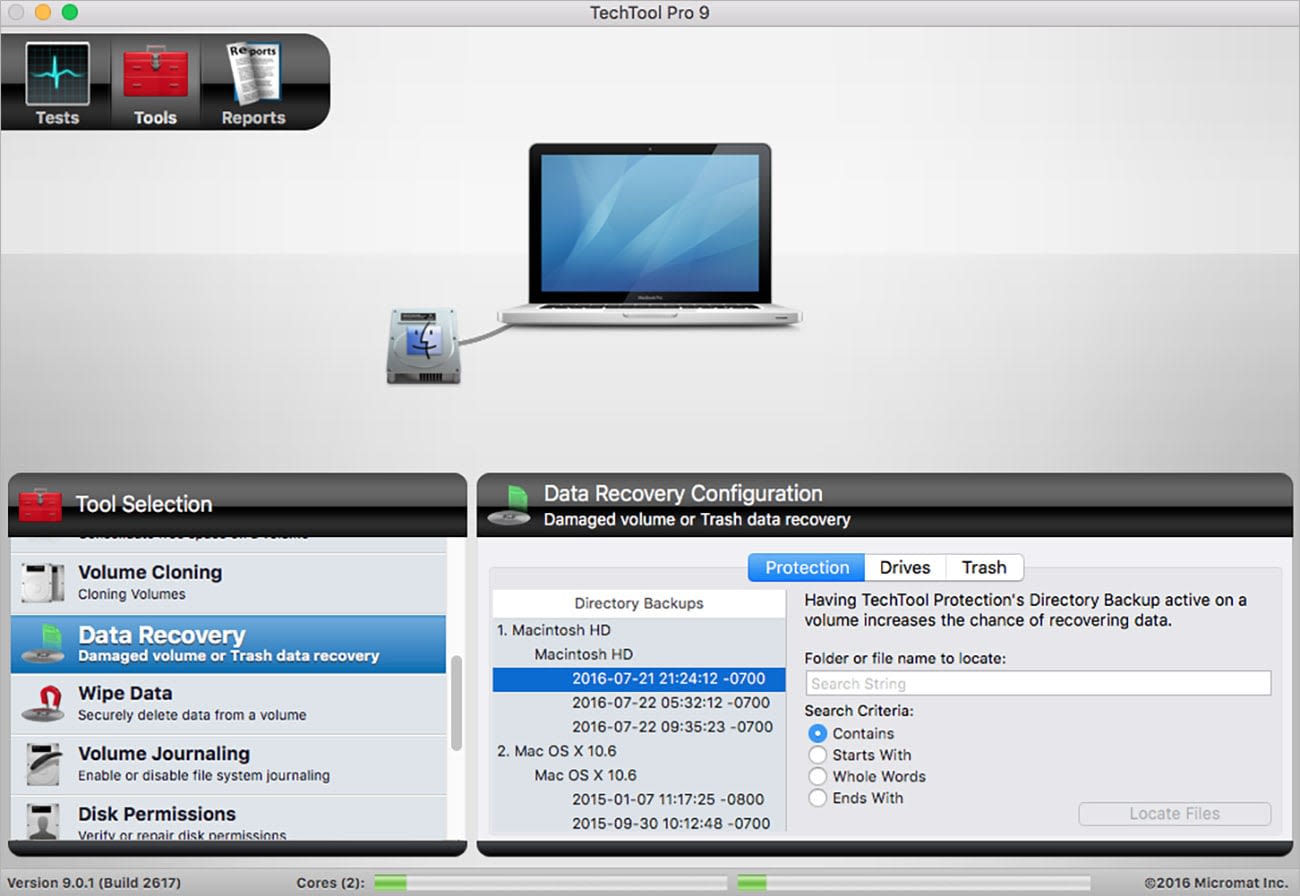Zoom the window with green button
Screen dimensions: 1300x896
[69, 13]
